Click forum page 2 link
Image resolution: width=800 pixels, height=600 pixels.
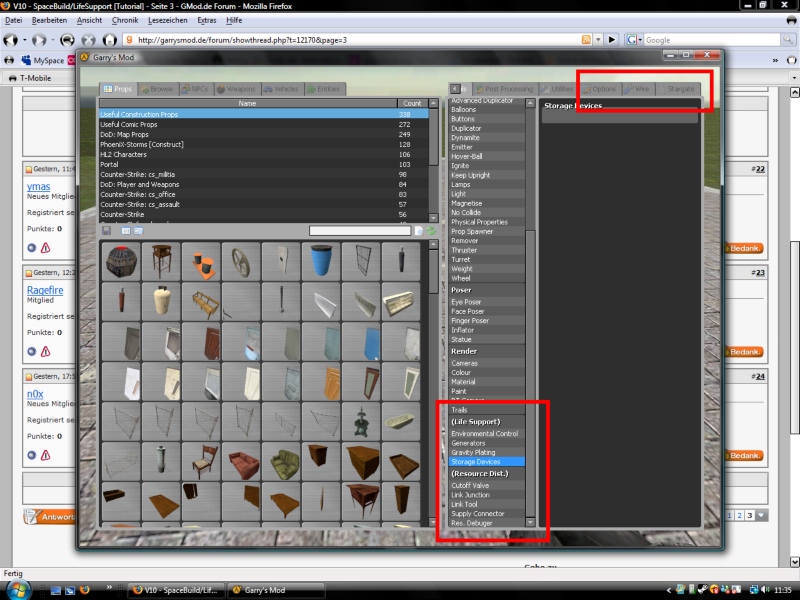739,515
